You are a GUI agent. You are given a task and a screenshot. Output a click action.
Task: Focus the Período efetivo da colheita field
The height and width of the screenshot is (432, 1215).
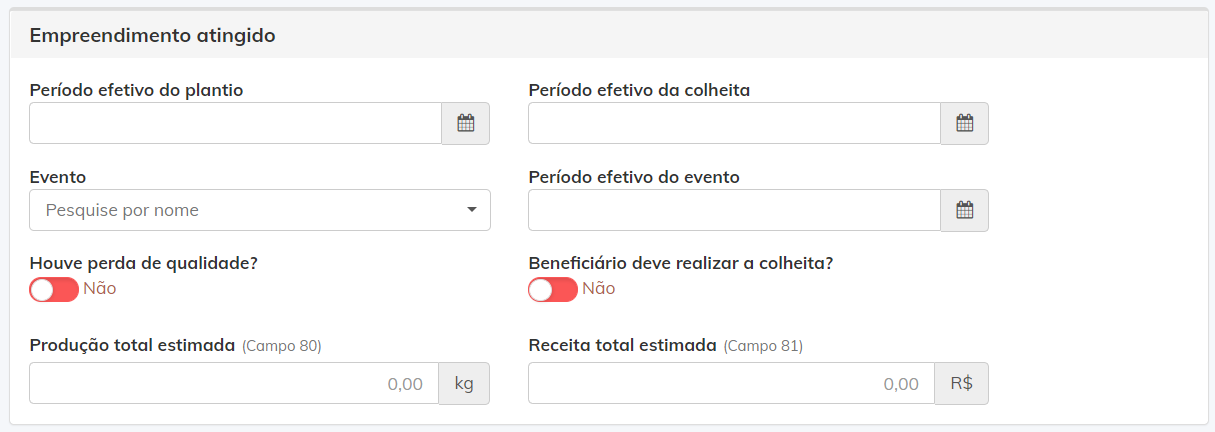(x=735, y=123)
